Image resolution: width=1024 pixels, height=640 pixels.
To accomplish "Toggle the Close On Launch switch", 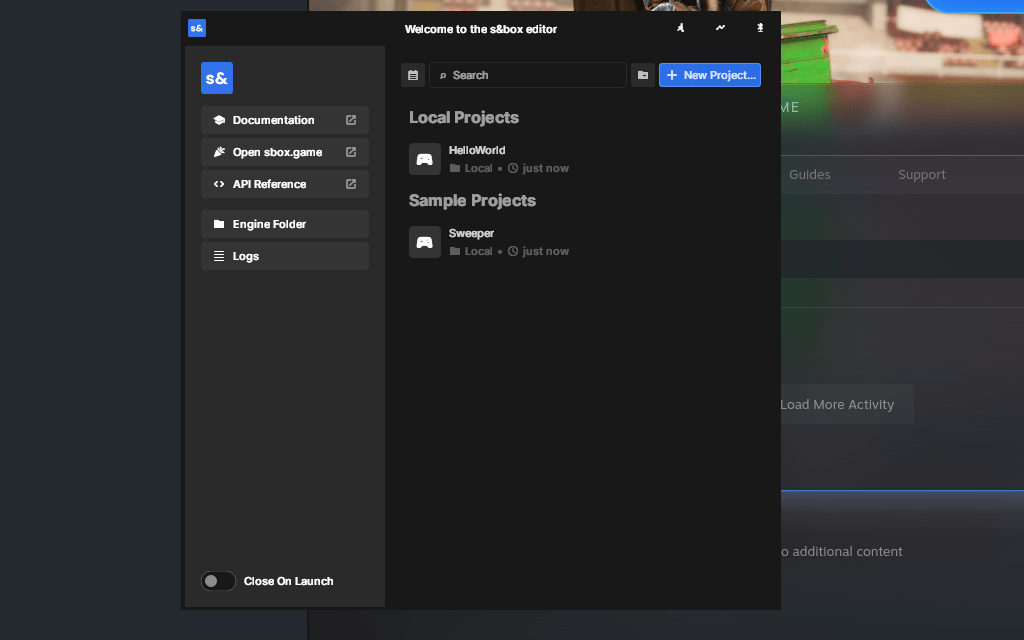I will pyautogui.click(x=218, y=581).
